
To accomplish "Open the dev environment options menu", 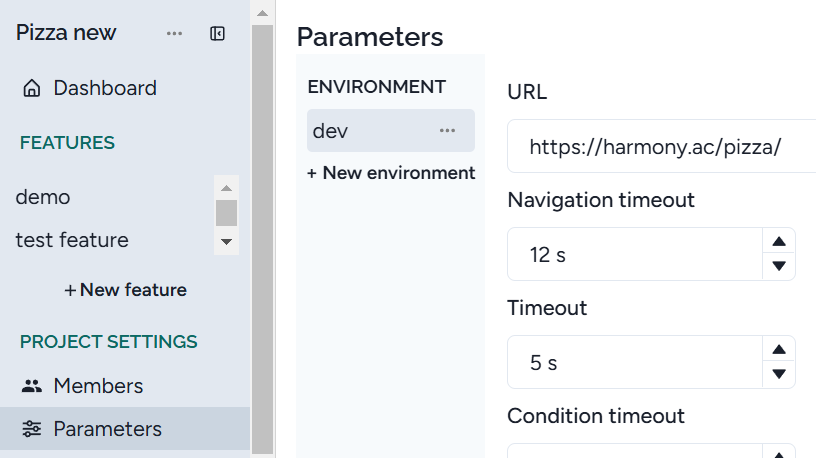I will coord(447,131).
